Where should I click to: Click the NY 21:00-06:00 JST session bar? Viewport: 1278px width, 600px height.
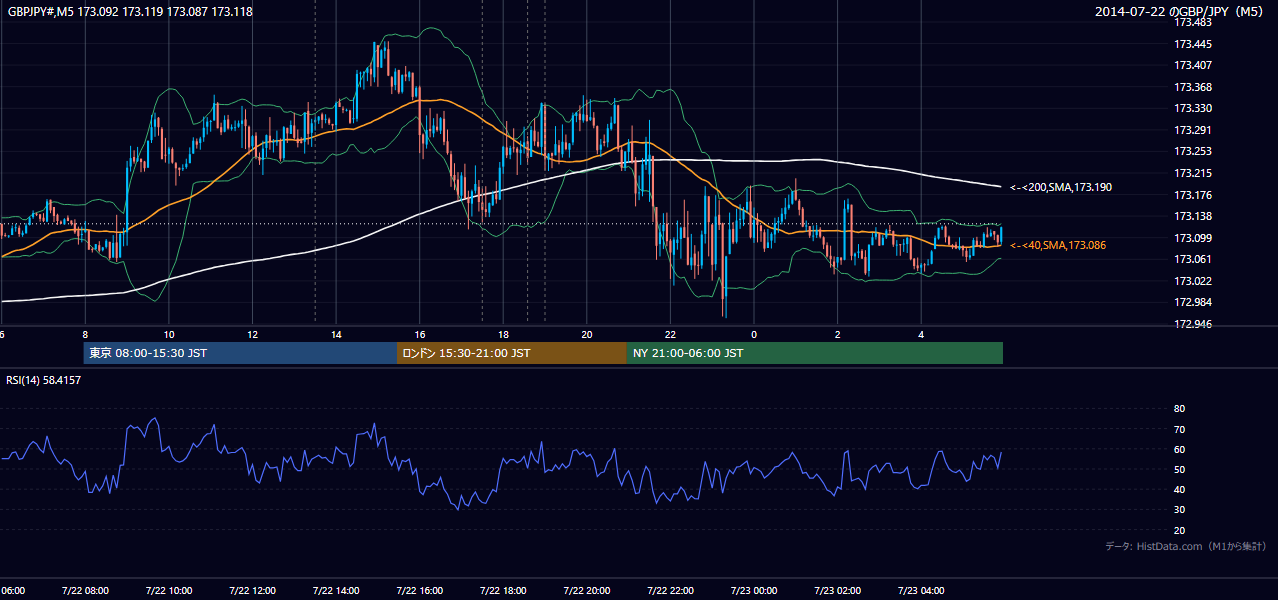[x=815, y=353]
